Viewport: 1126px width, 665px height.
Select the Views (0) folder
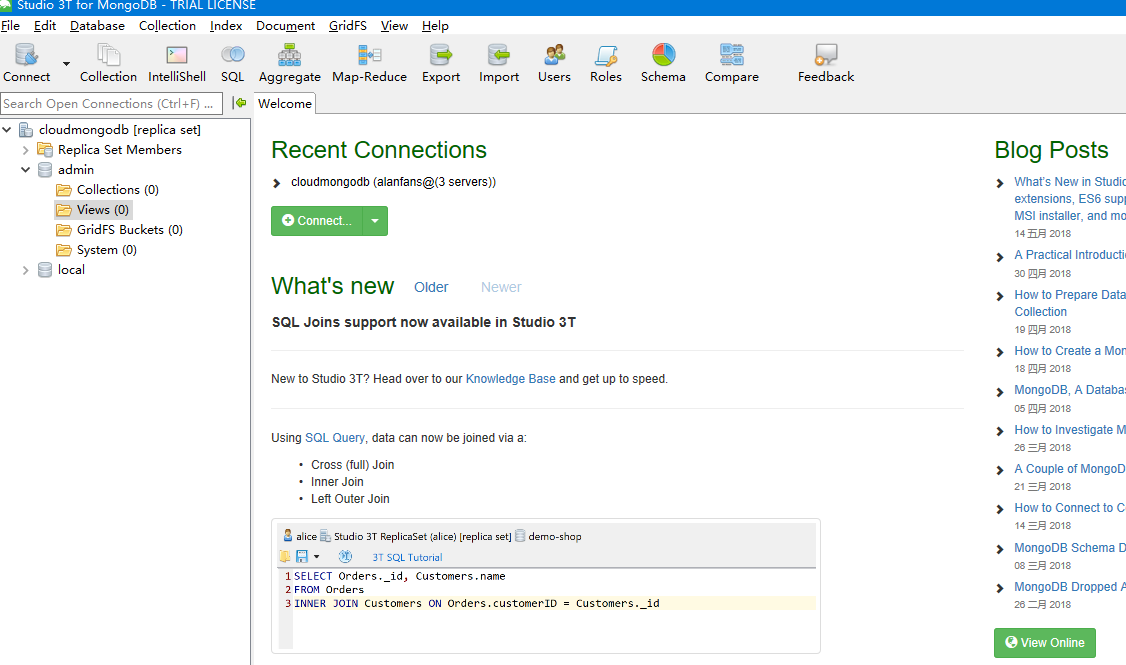102,210
